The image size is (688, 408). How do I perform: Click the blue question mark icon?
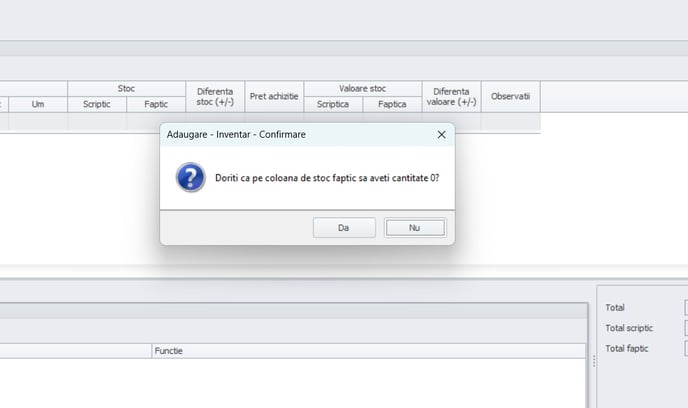190,177
